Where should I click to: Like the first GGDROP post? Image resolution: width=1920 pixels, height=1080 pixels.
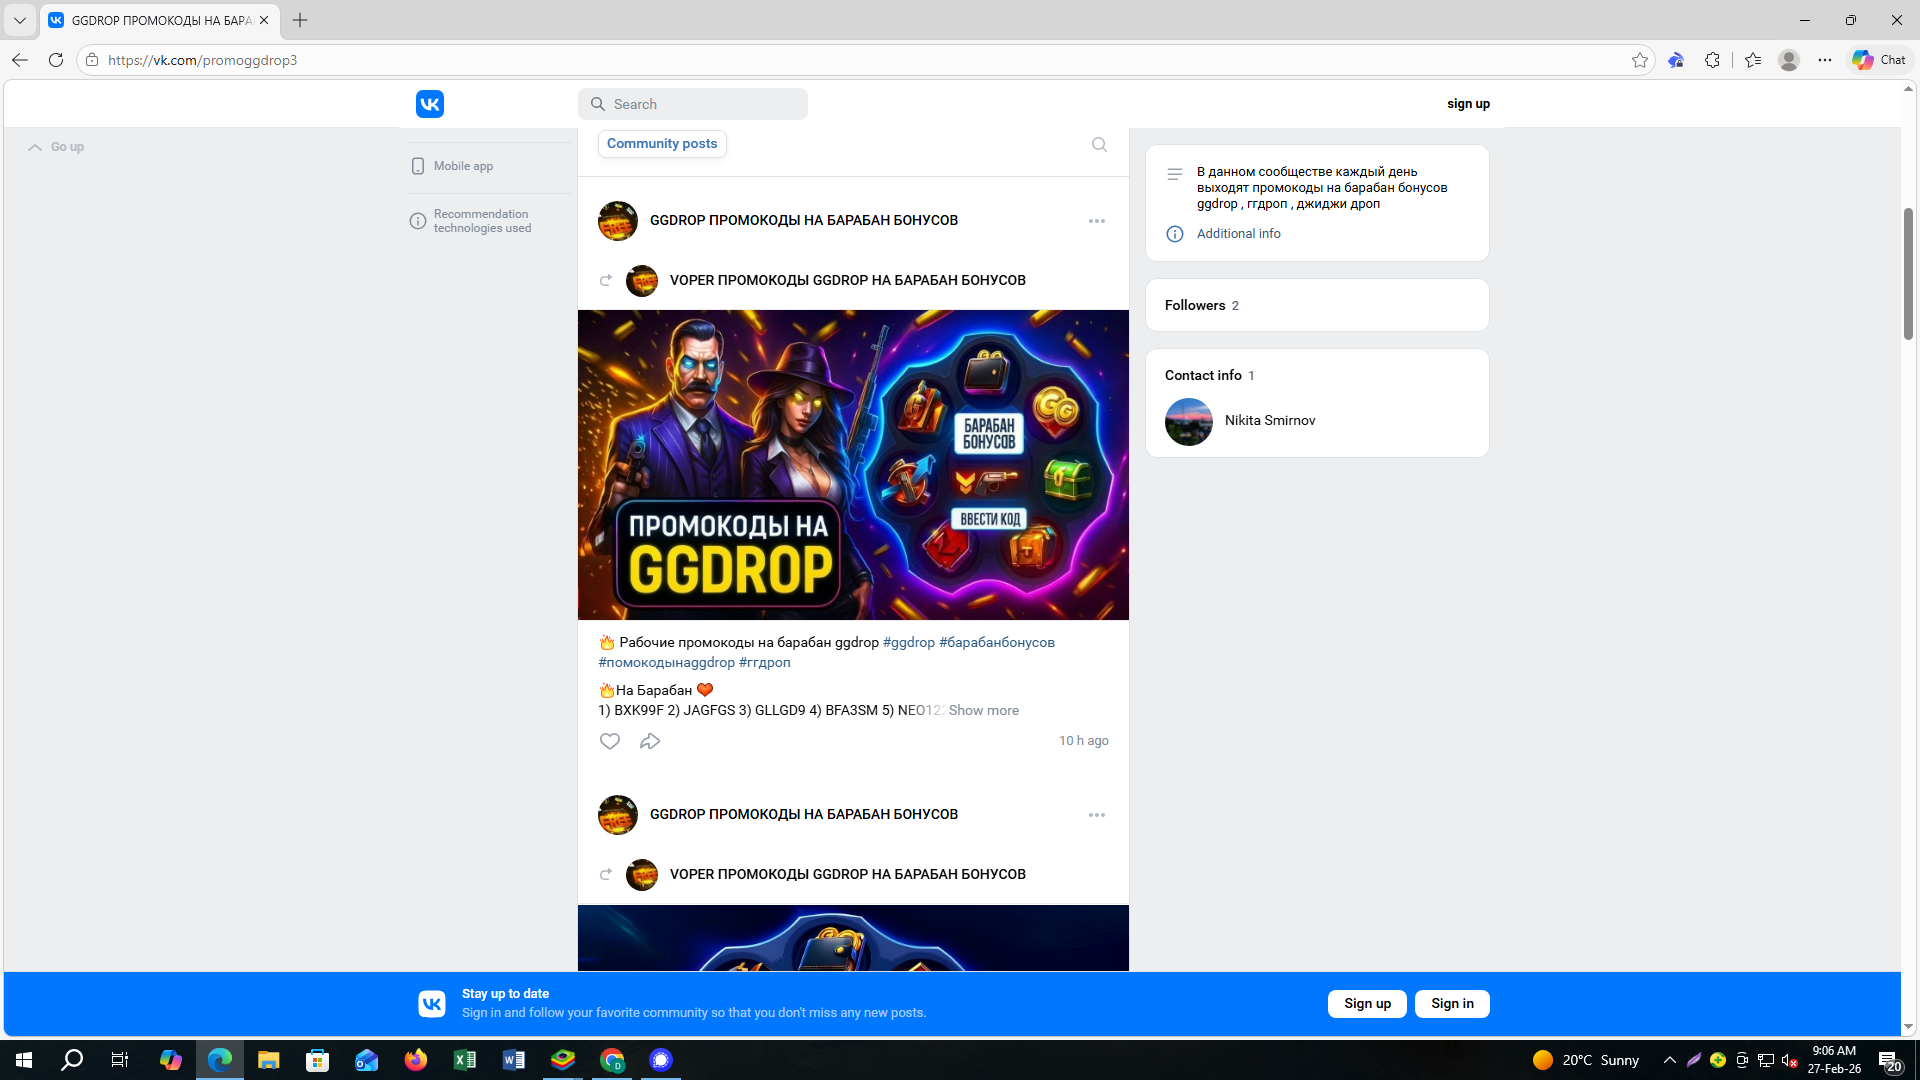(610, 741)
